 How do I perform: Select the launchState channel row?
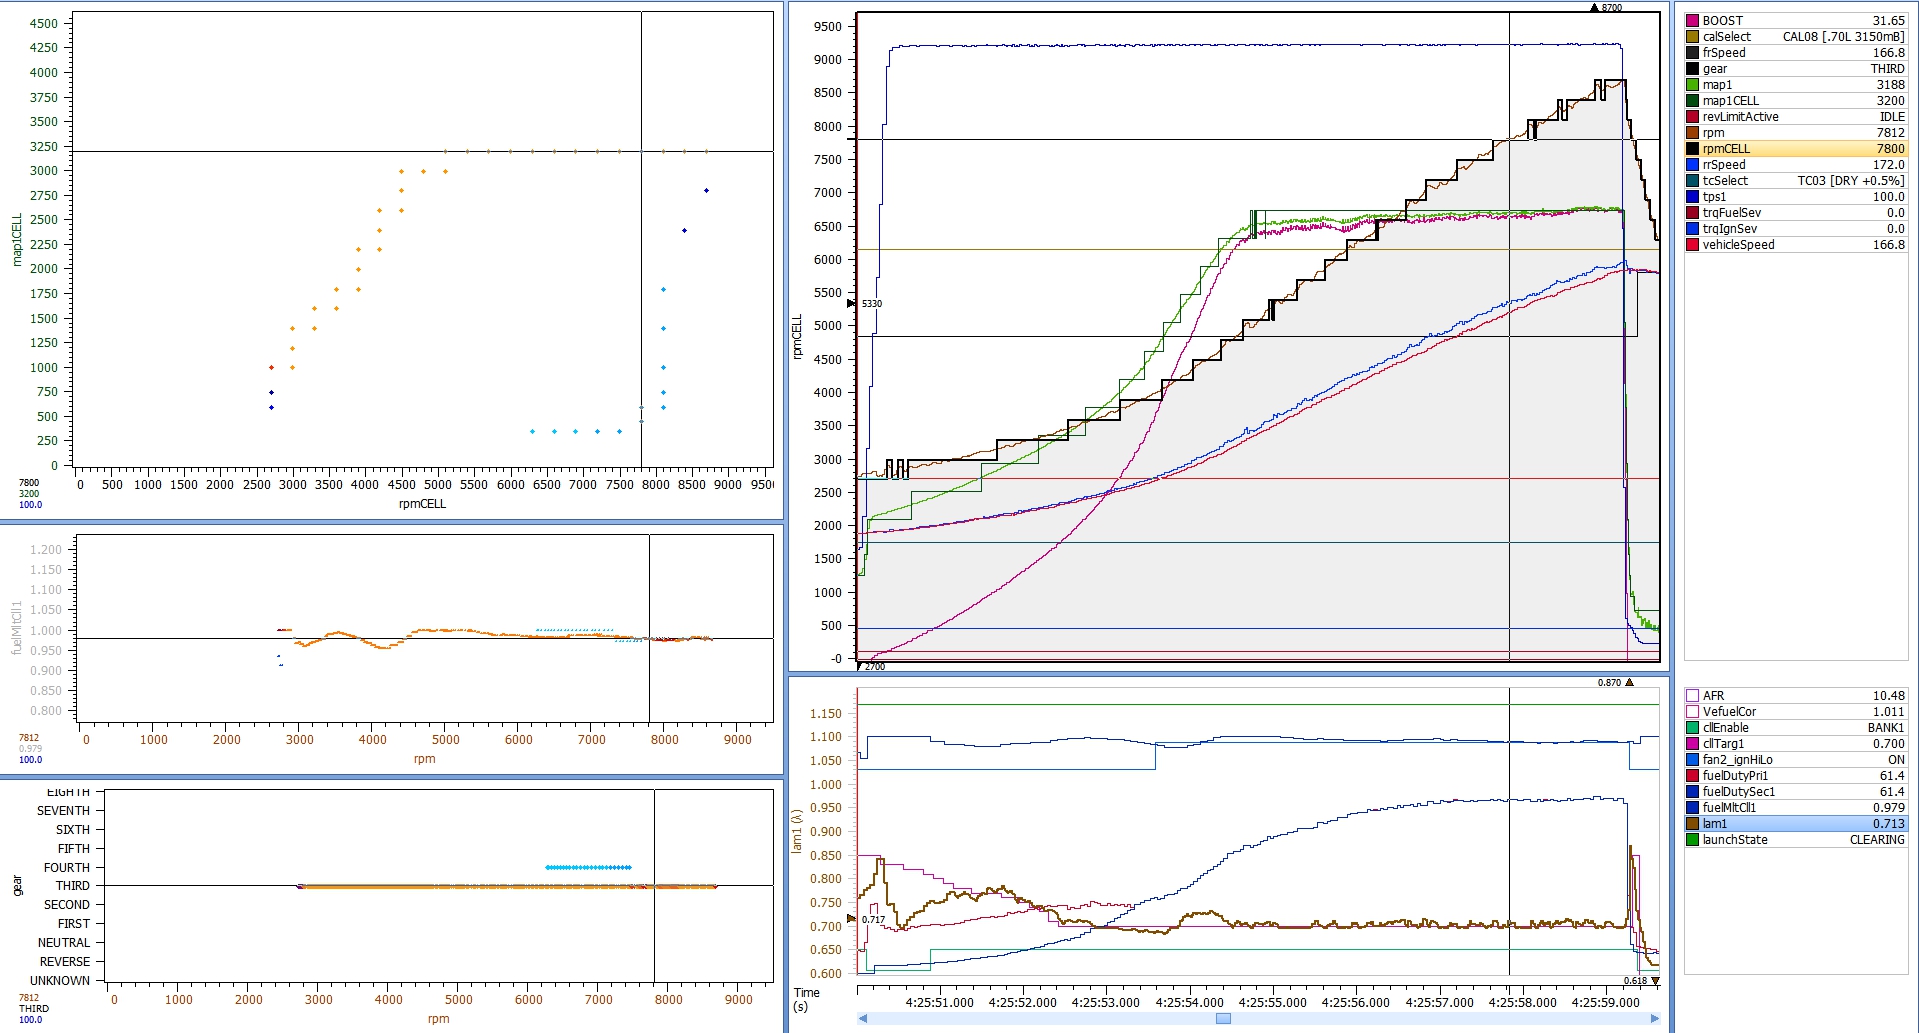click(x=1796, y=840)
